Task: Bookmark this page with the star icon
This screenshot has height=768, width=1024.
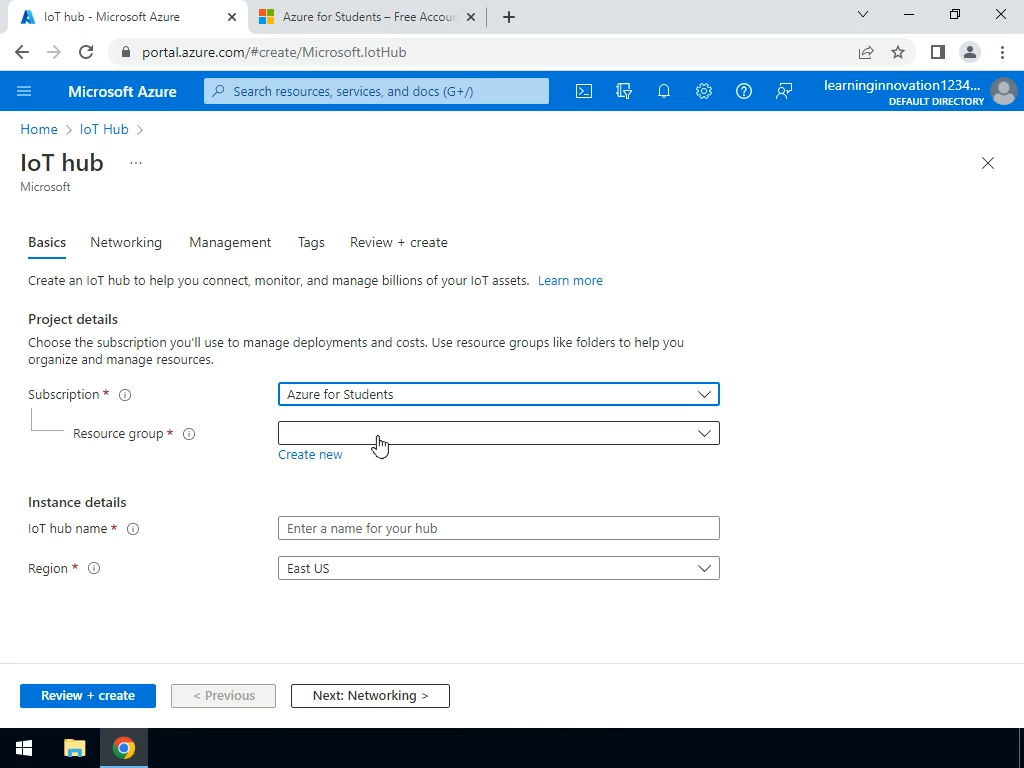Action: tap(898, 52)
